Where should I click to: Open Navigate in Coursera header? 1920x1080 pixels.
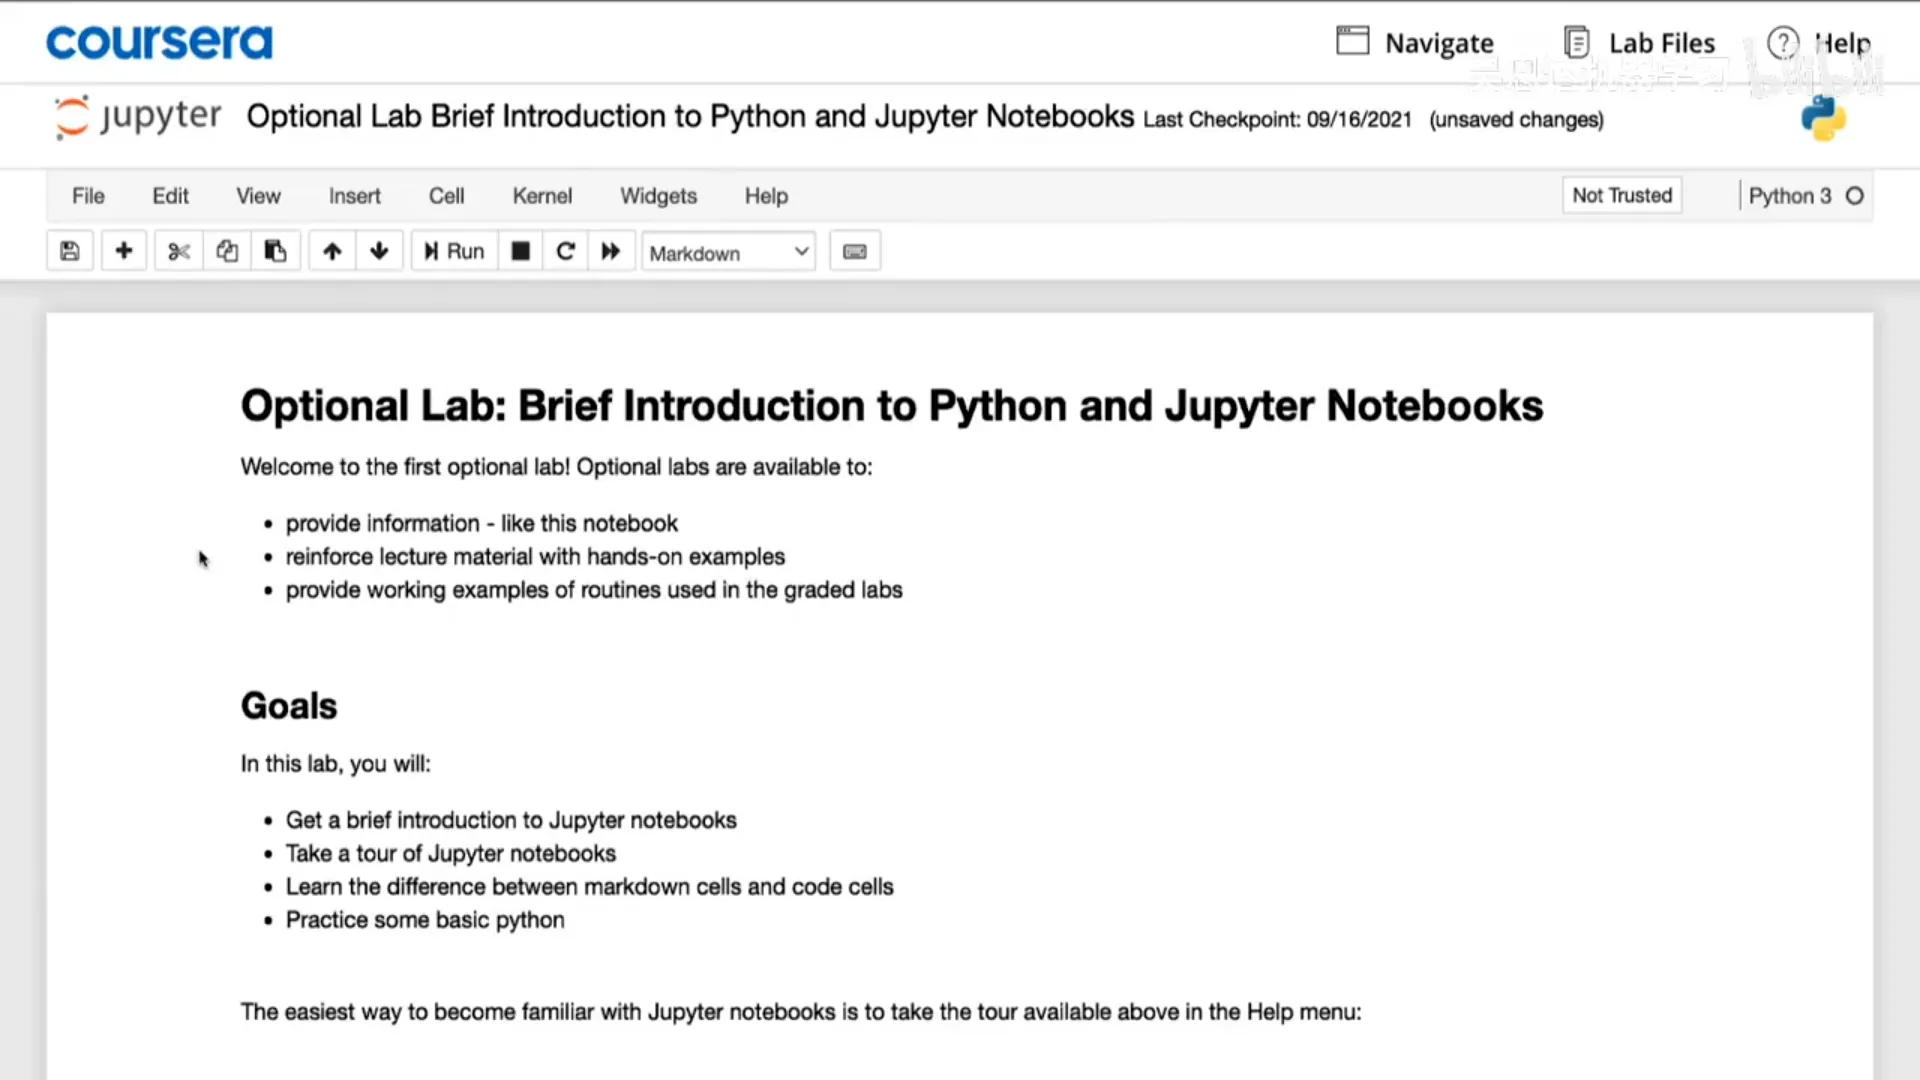coord(1415,42)
